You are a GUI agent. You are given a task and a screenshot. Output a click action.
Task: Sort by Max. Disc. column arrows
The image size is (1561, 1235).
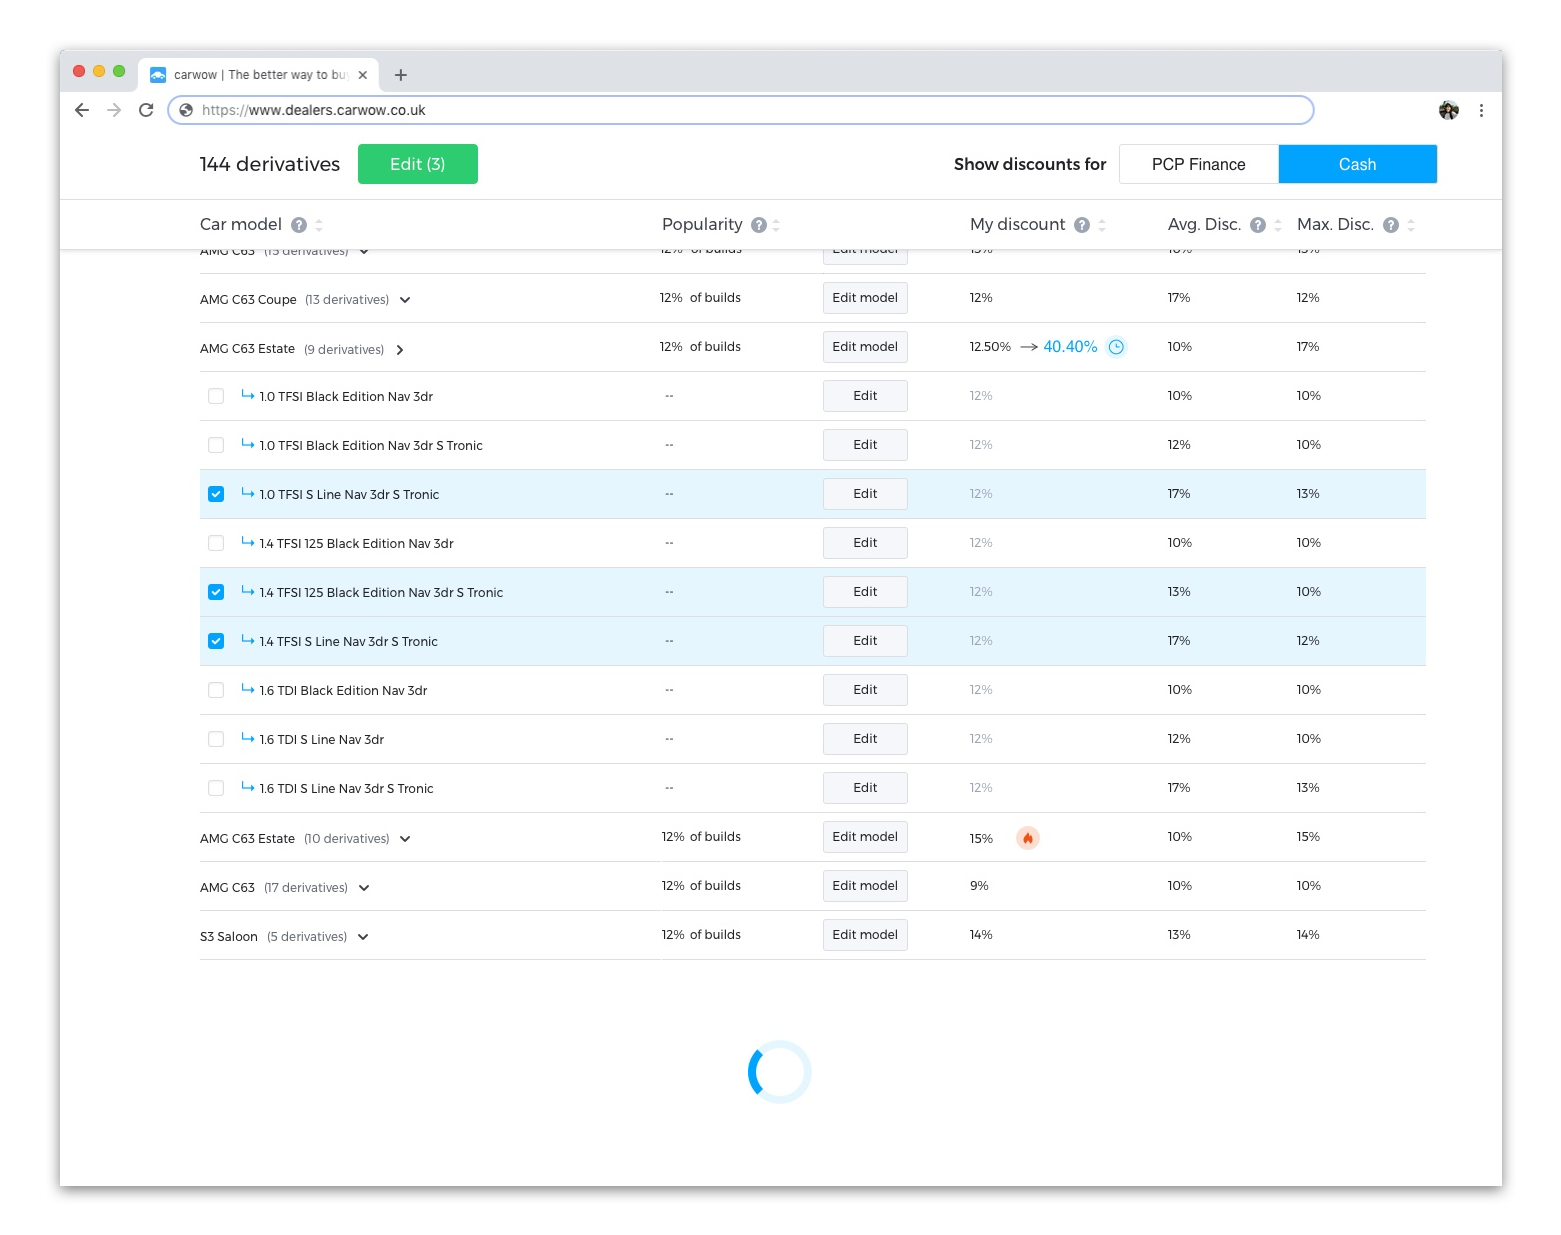pyautogui.click(x=1411, y=225)
